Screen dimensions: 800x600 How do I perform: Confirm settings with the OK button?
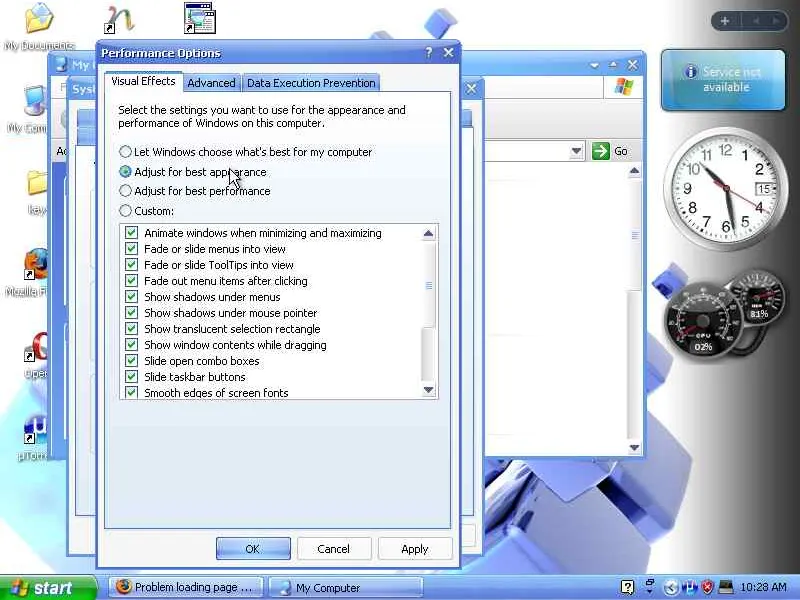[253, 548]
